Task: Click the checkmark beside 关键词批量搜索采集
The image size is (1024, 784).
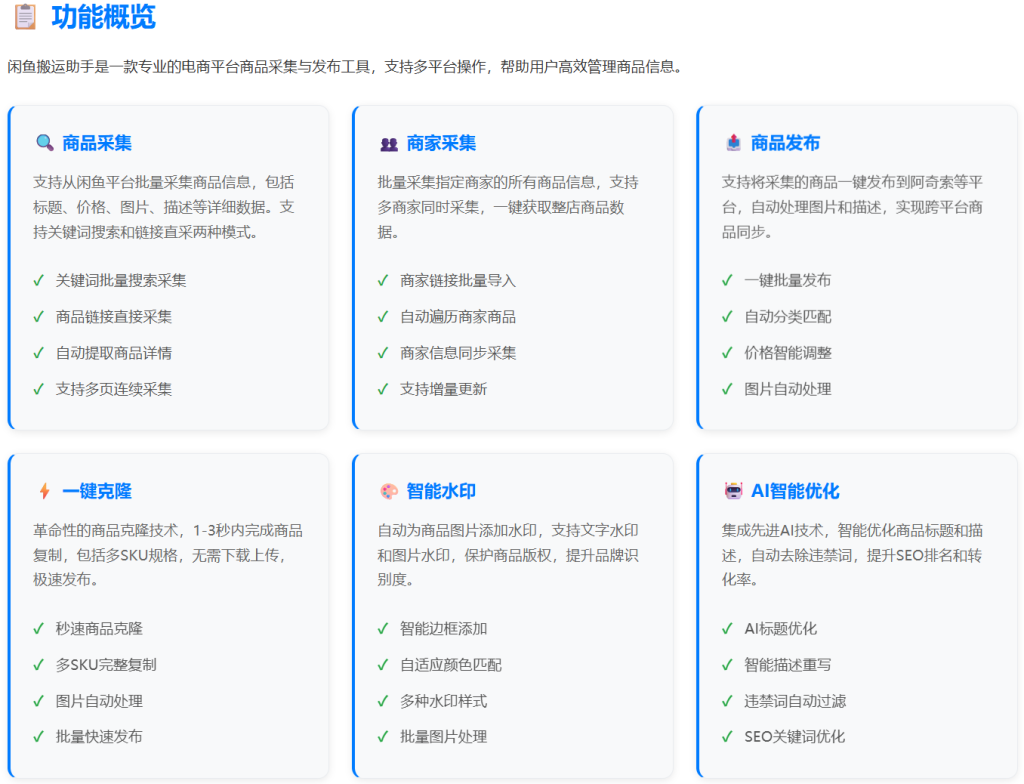Action: click(39, 280)
